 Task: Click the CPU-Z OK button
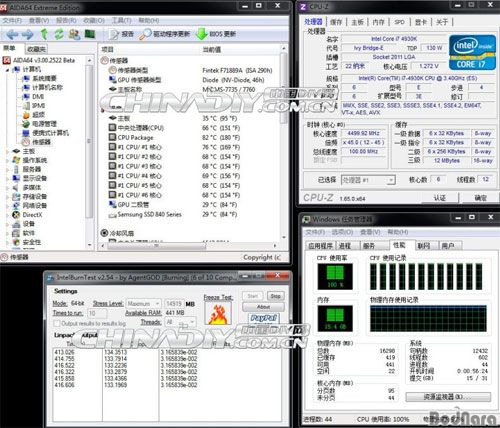point(480,198)
